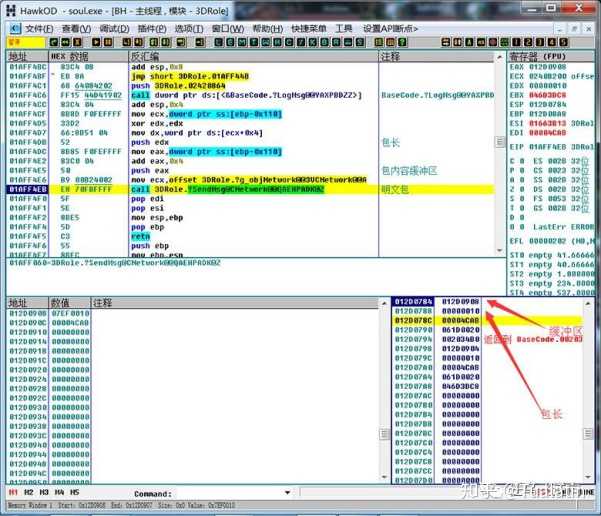
Task: Switch to hex dump tab H5
Action: (74, 492)
